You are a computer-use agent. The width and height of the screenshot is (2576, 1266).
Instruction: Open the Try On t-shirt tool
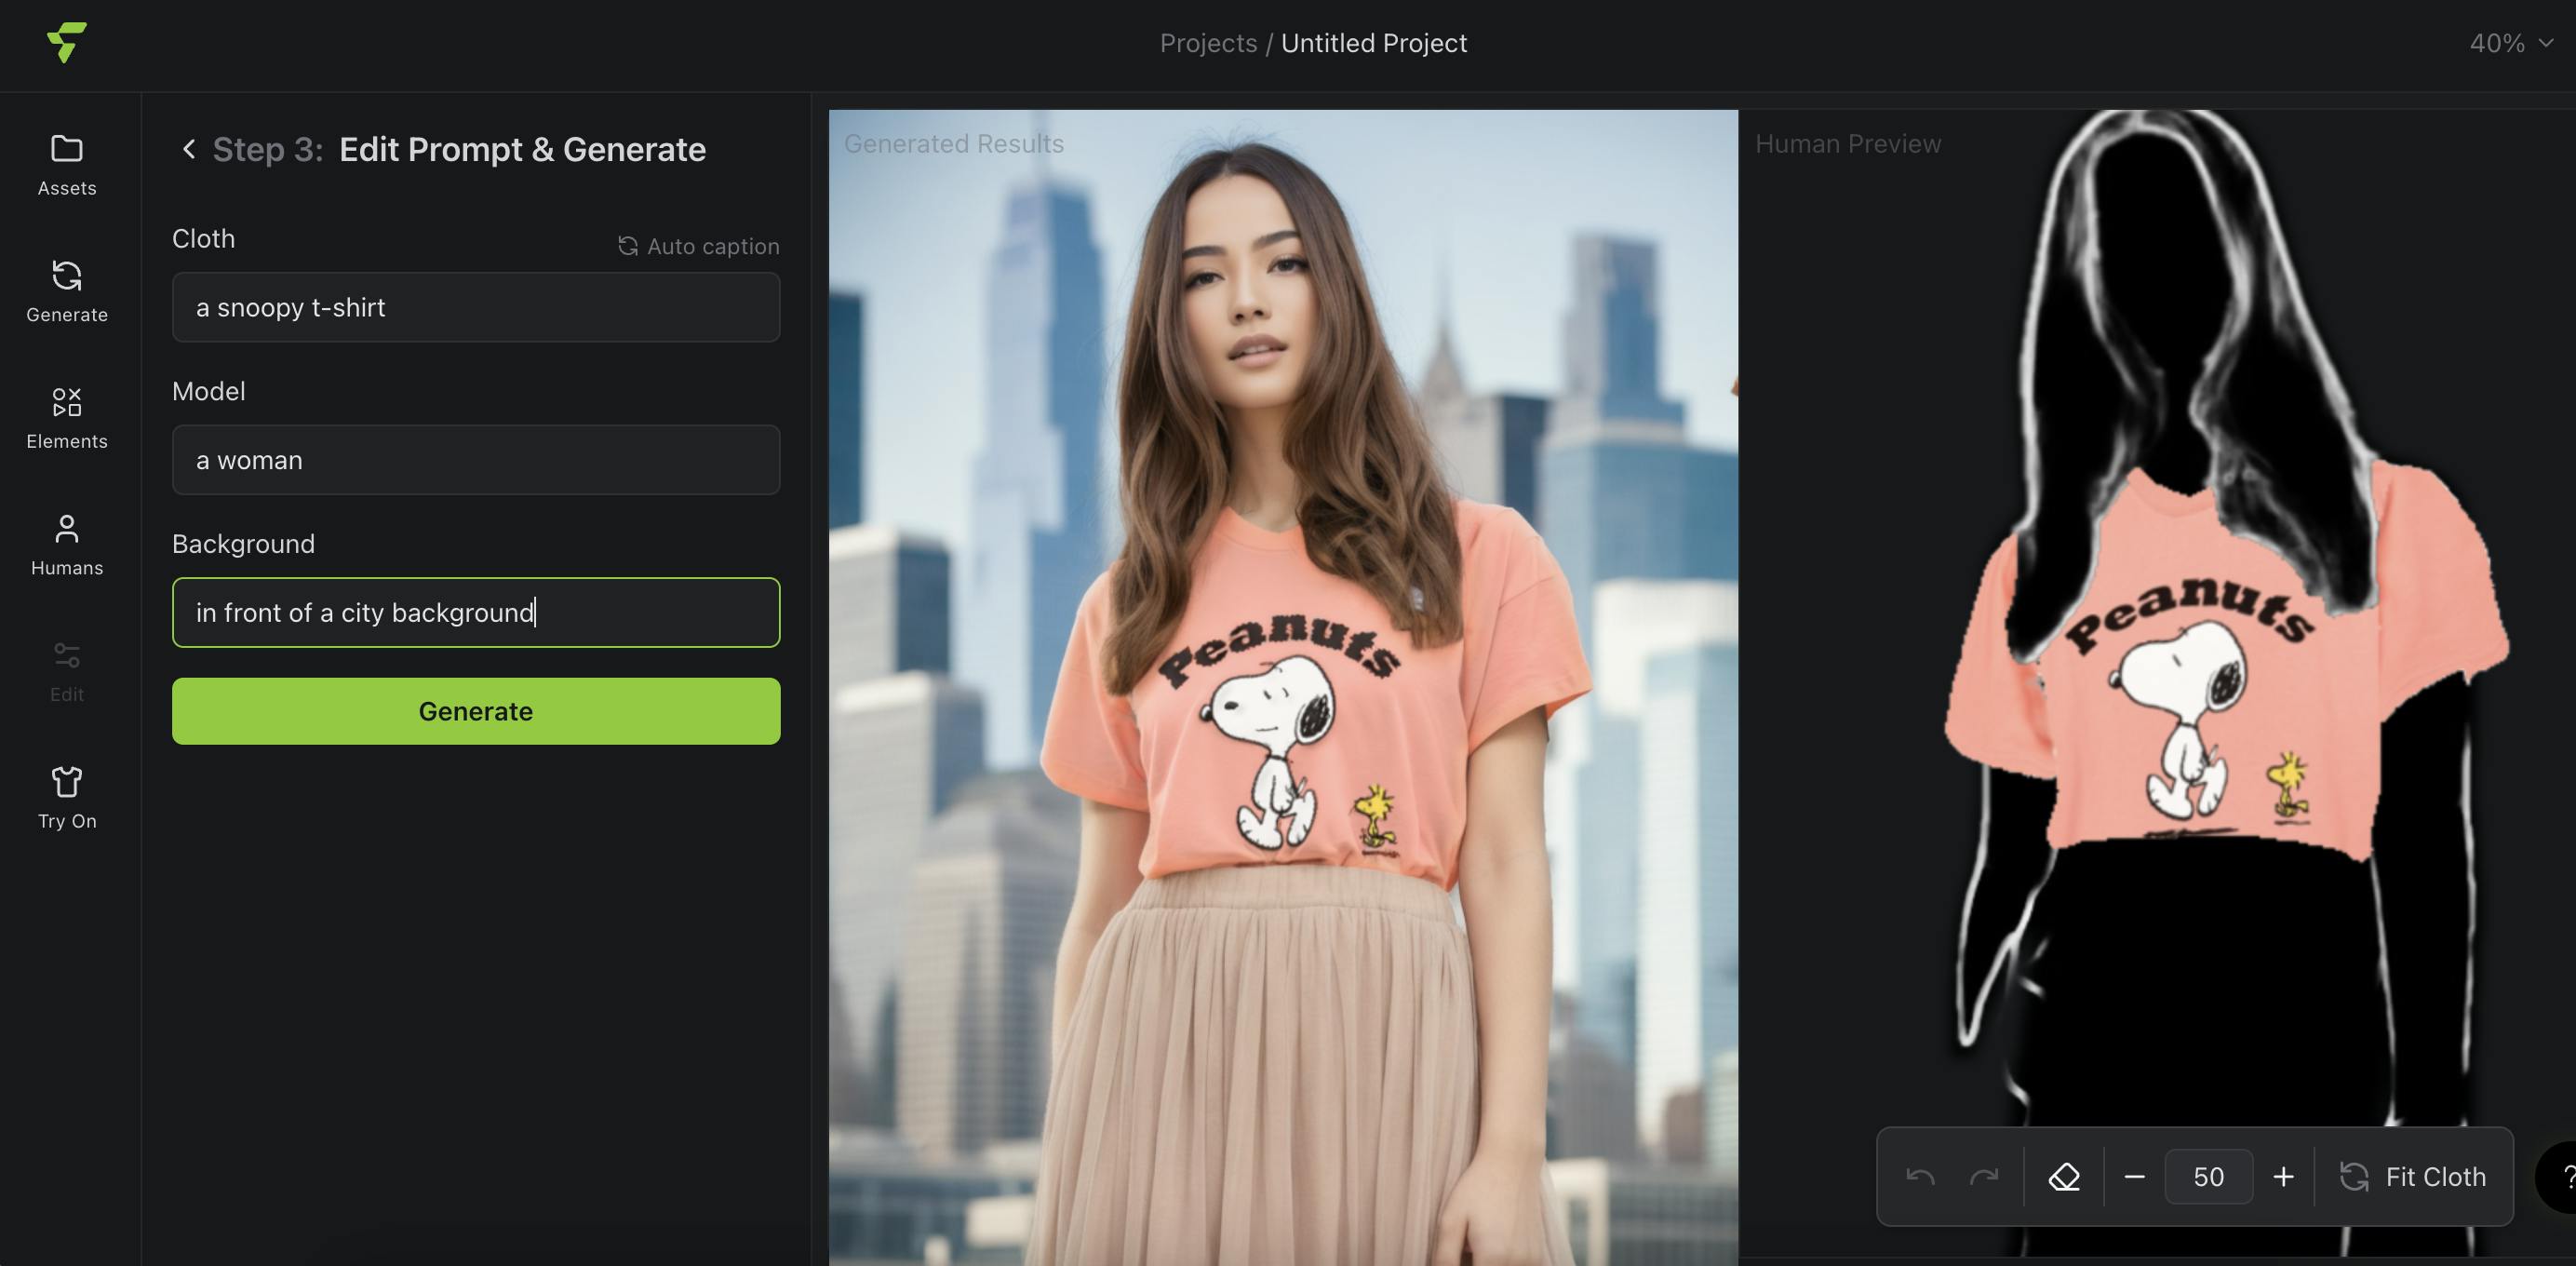click(67, 797)
